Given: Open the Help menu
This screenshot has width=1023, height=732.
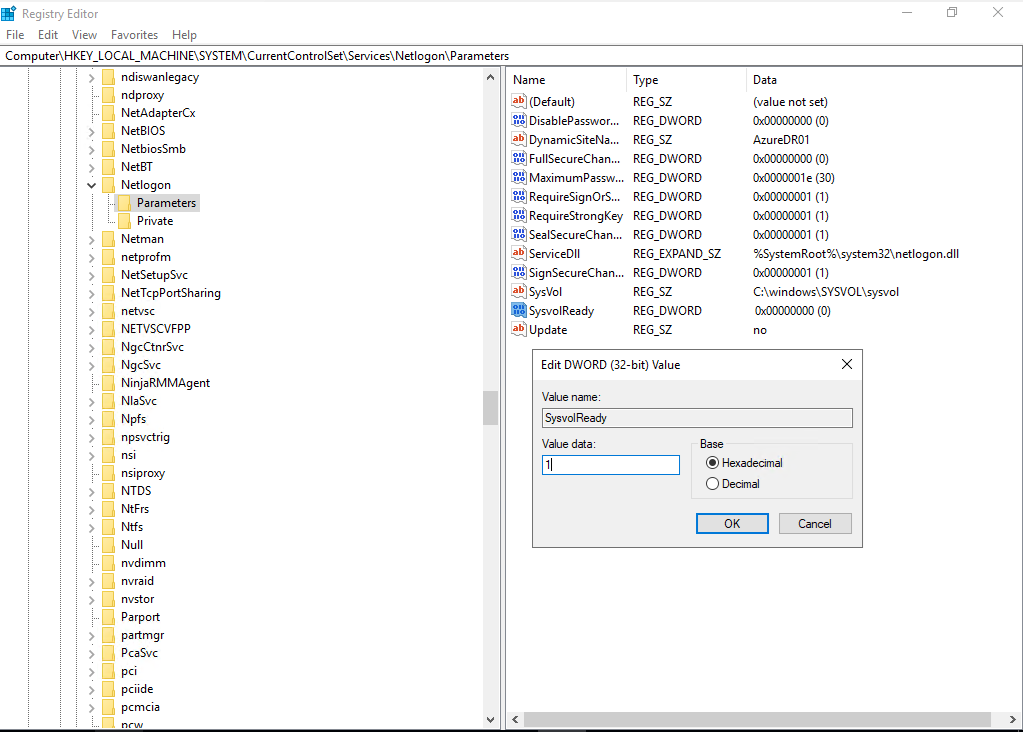Looking at the screenshot, I should 184,35.
